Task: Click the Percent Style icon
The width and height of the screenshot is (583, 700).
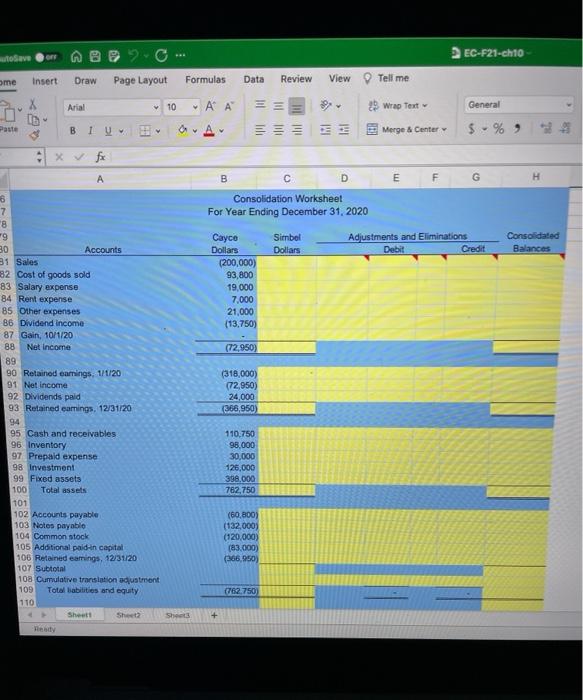Action: pyautogui.click(x=499, y=129)
